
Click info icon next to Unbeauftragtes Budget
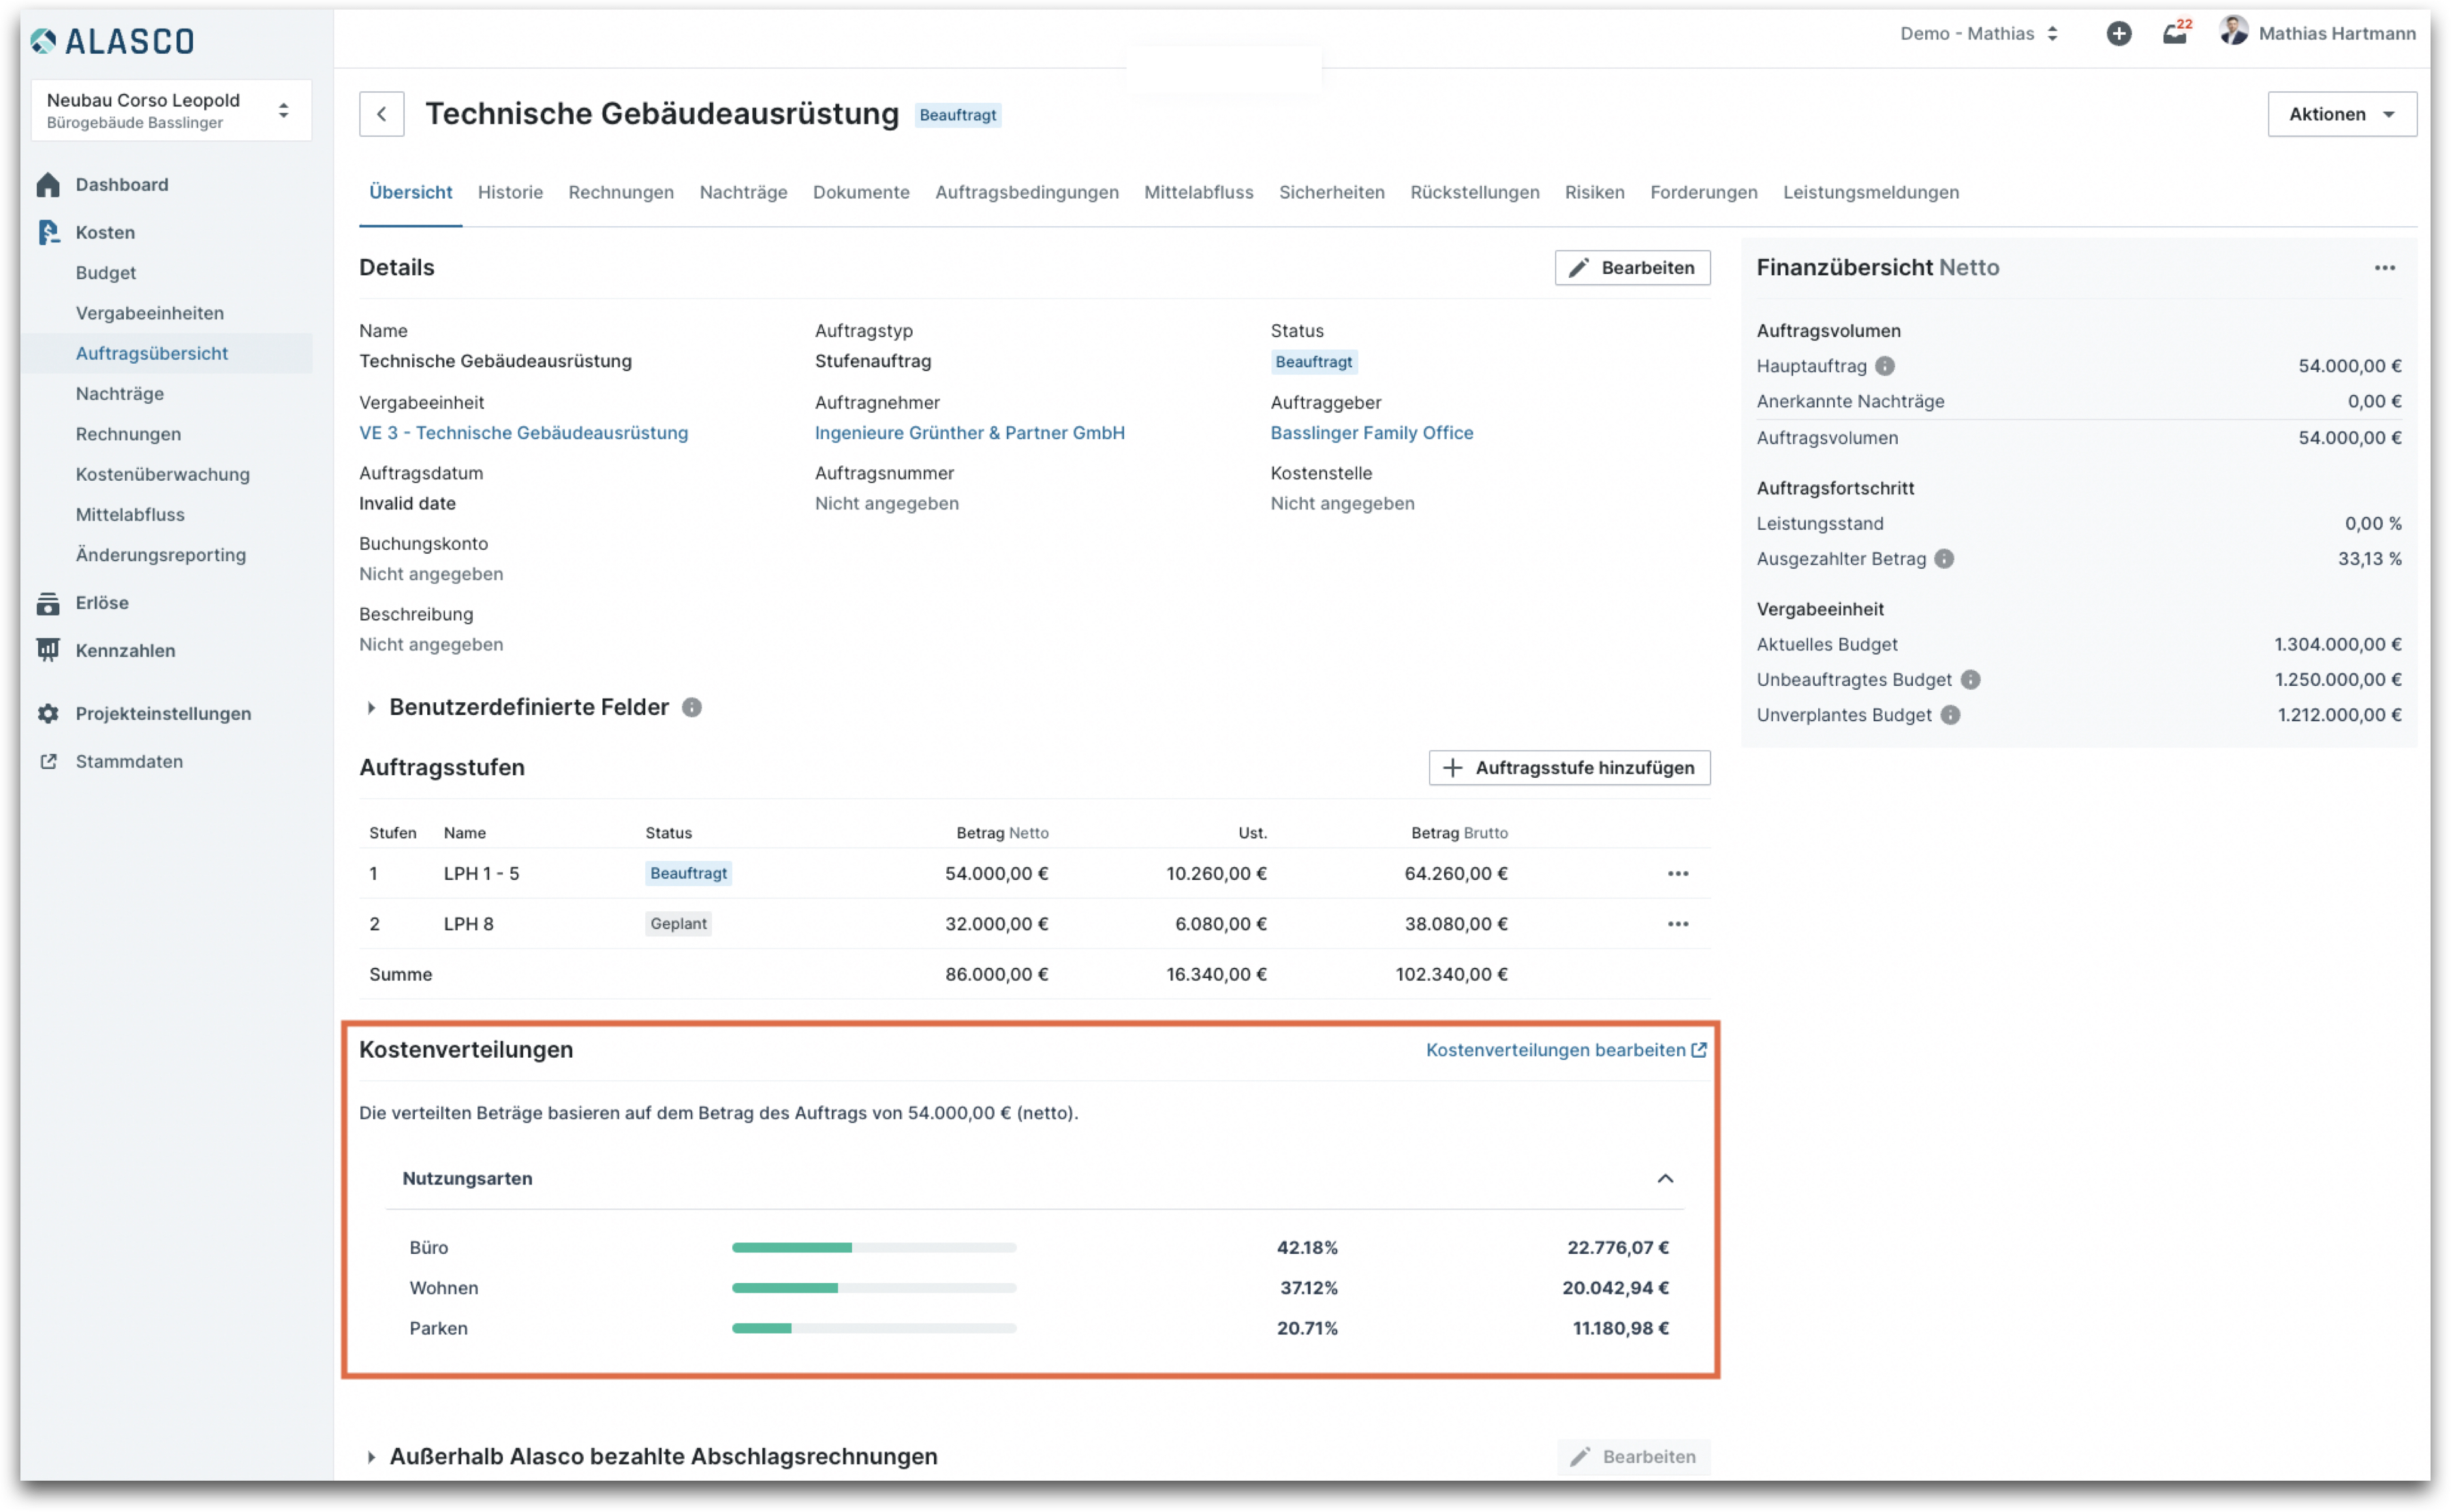[x=1970, y=680]
